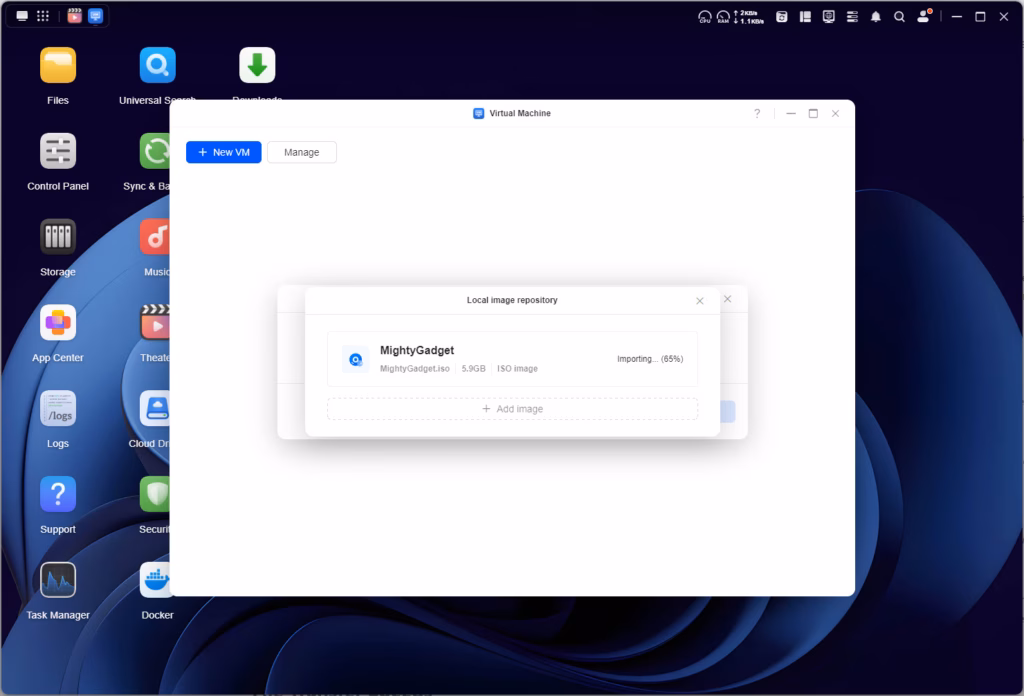Launch Control Panel from desktop
Screen dimensions: 1024x696
58,152
